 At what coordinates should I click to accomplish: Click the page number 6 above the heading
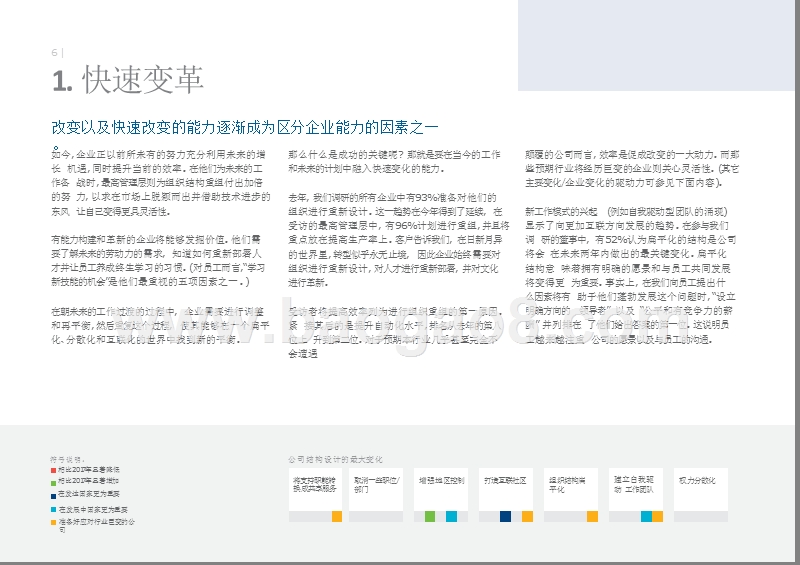point(54,53)
